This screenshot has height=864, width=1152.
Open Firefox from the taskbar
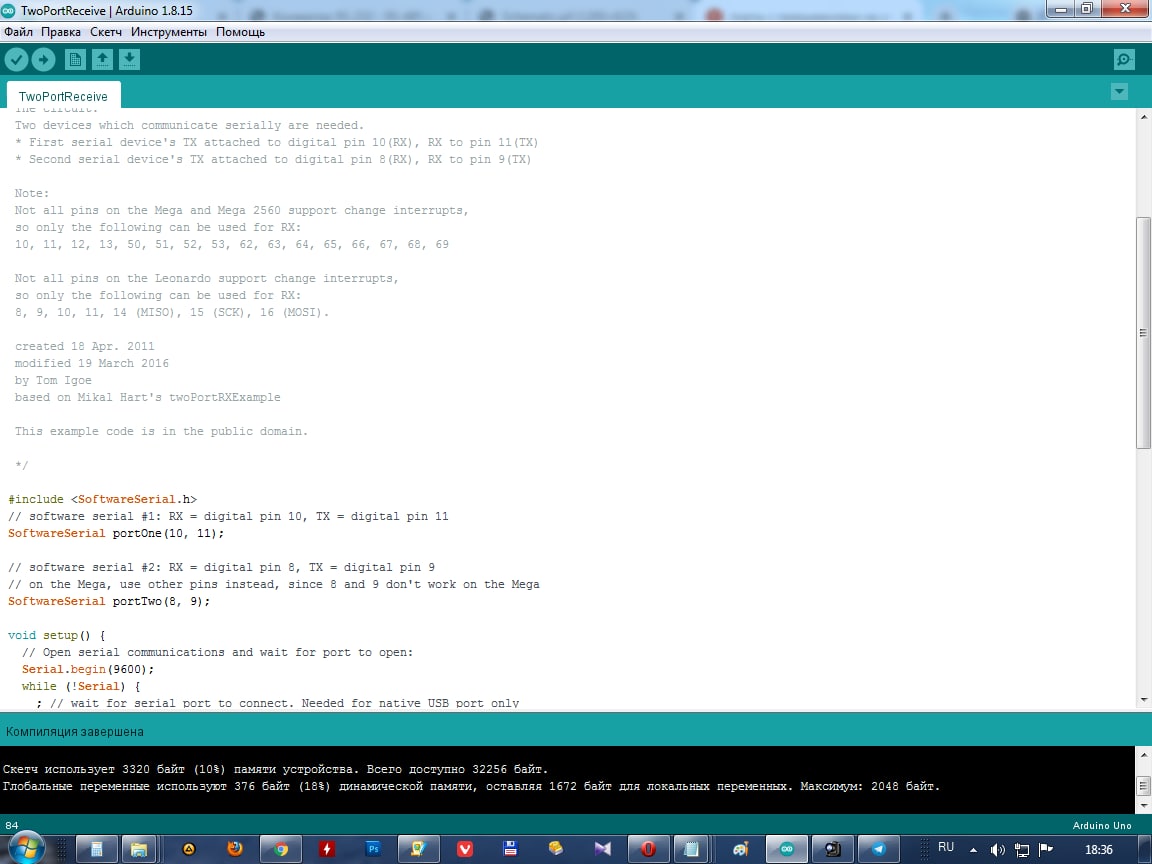(x=235, y=849)
